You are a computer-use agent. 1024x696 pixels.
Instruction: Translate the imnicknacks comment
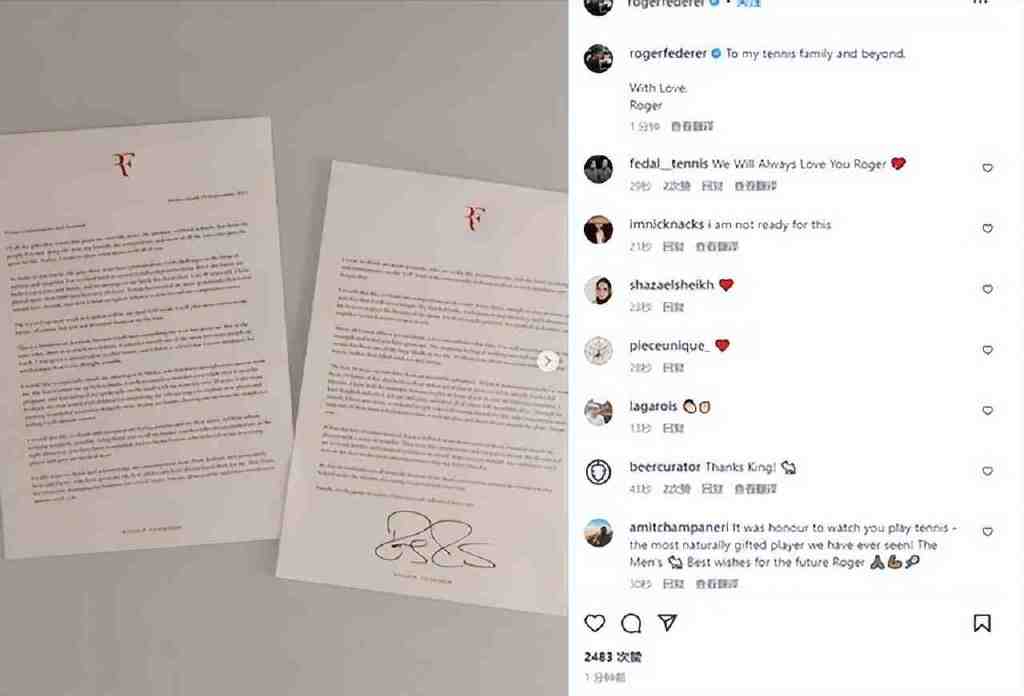click(716, 247)
